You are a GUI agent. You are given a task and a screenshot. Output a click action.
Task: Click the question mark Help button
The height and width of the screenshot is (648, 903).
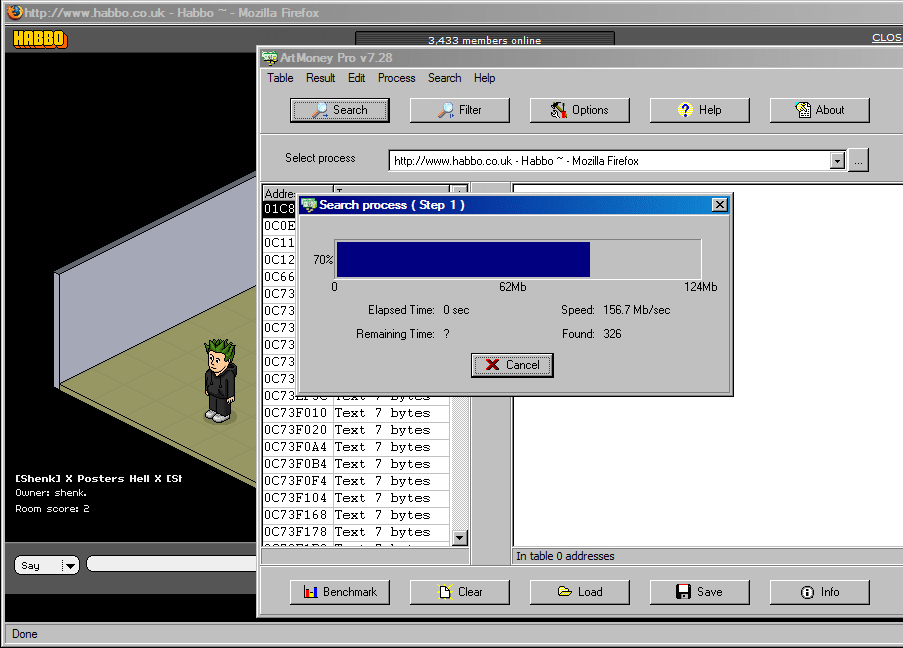click(700, 110)
